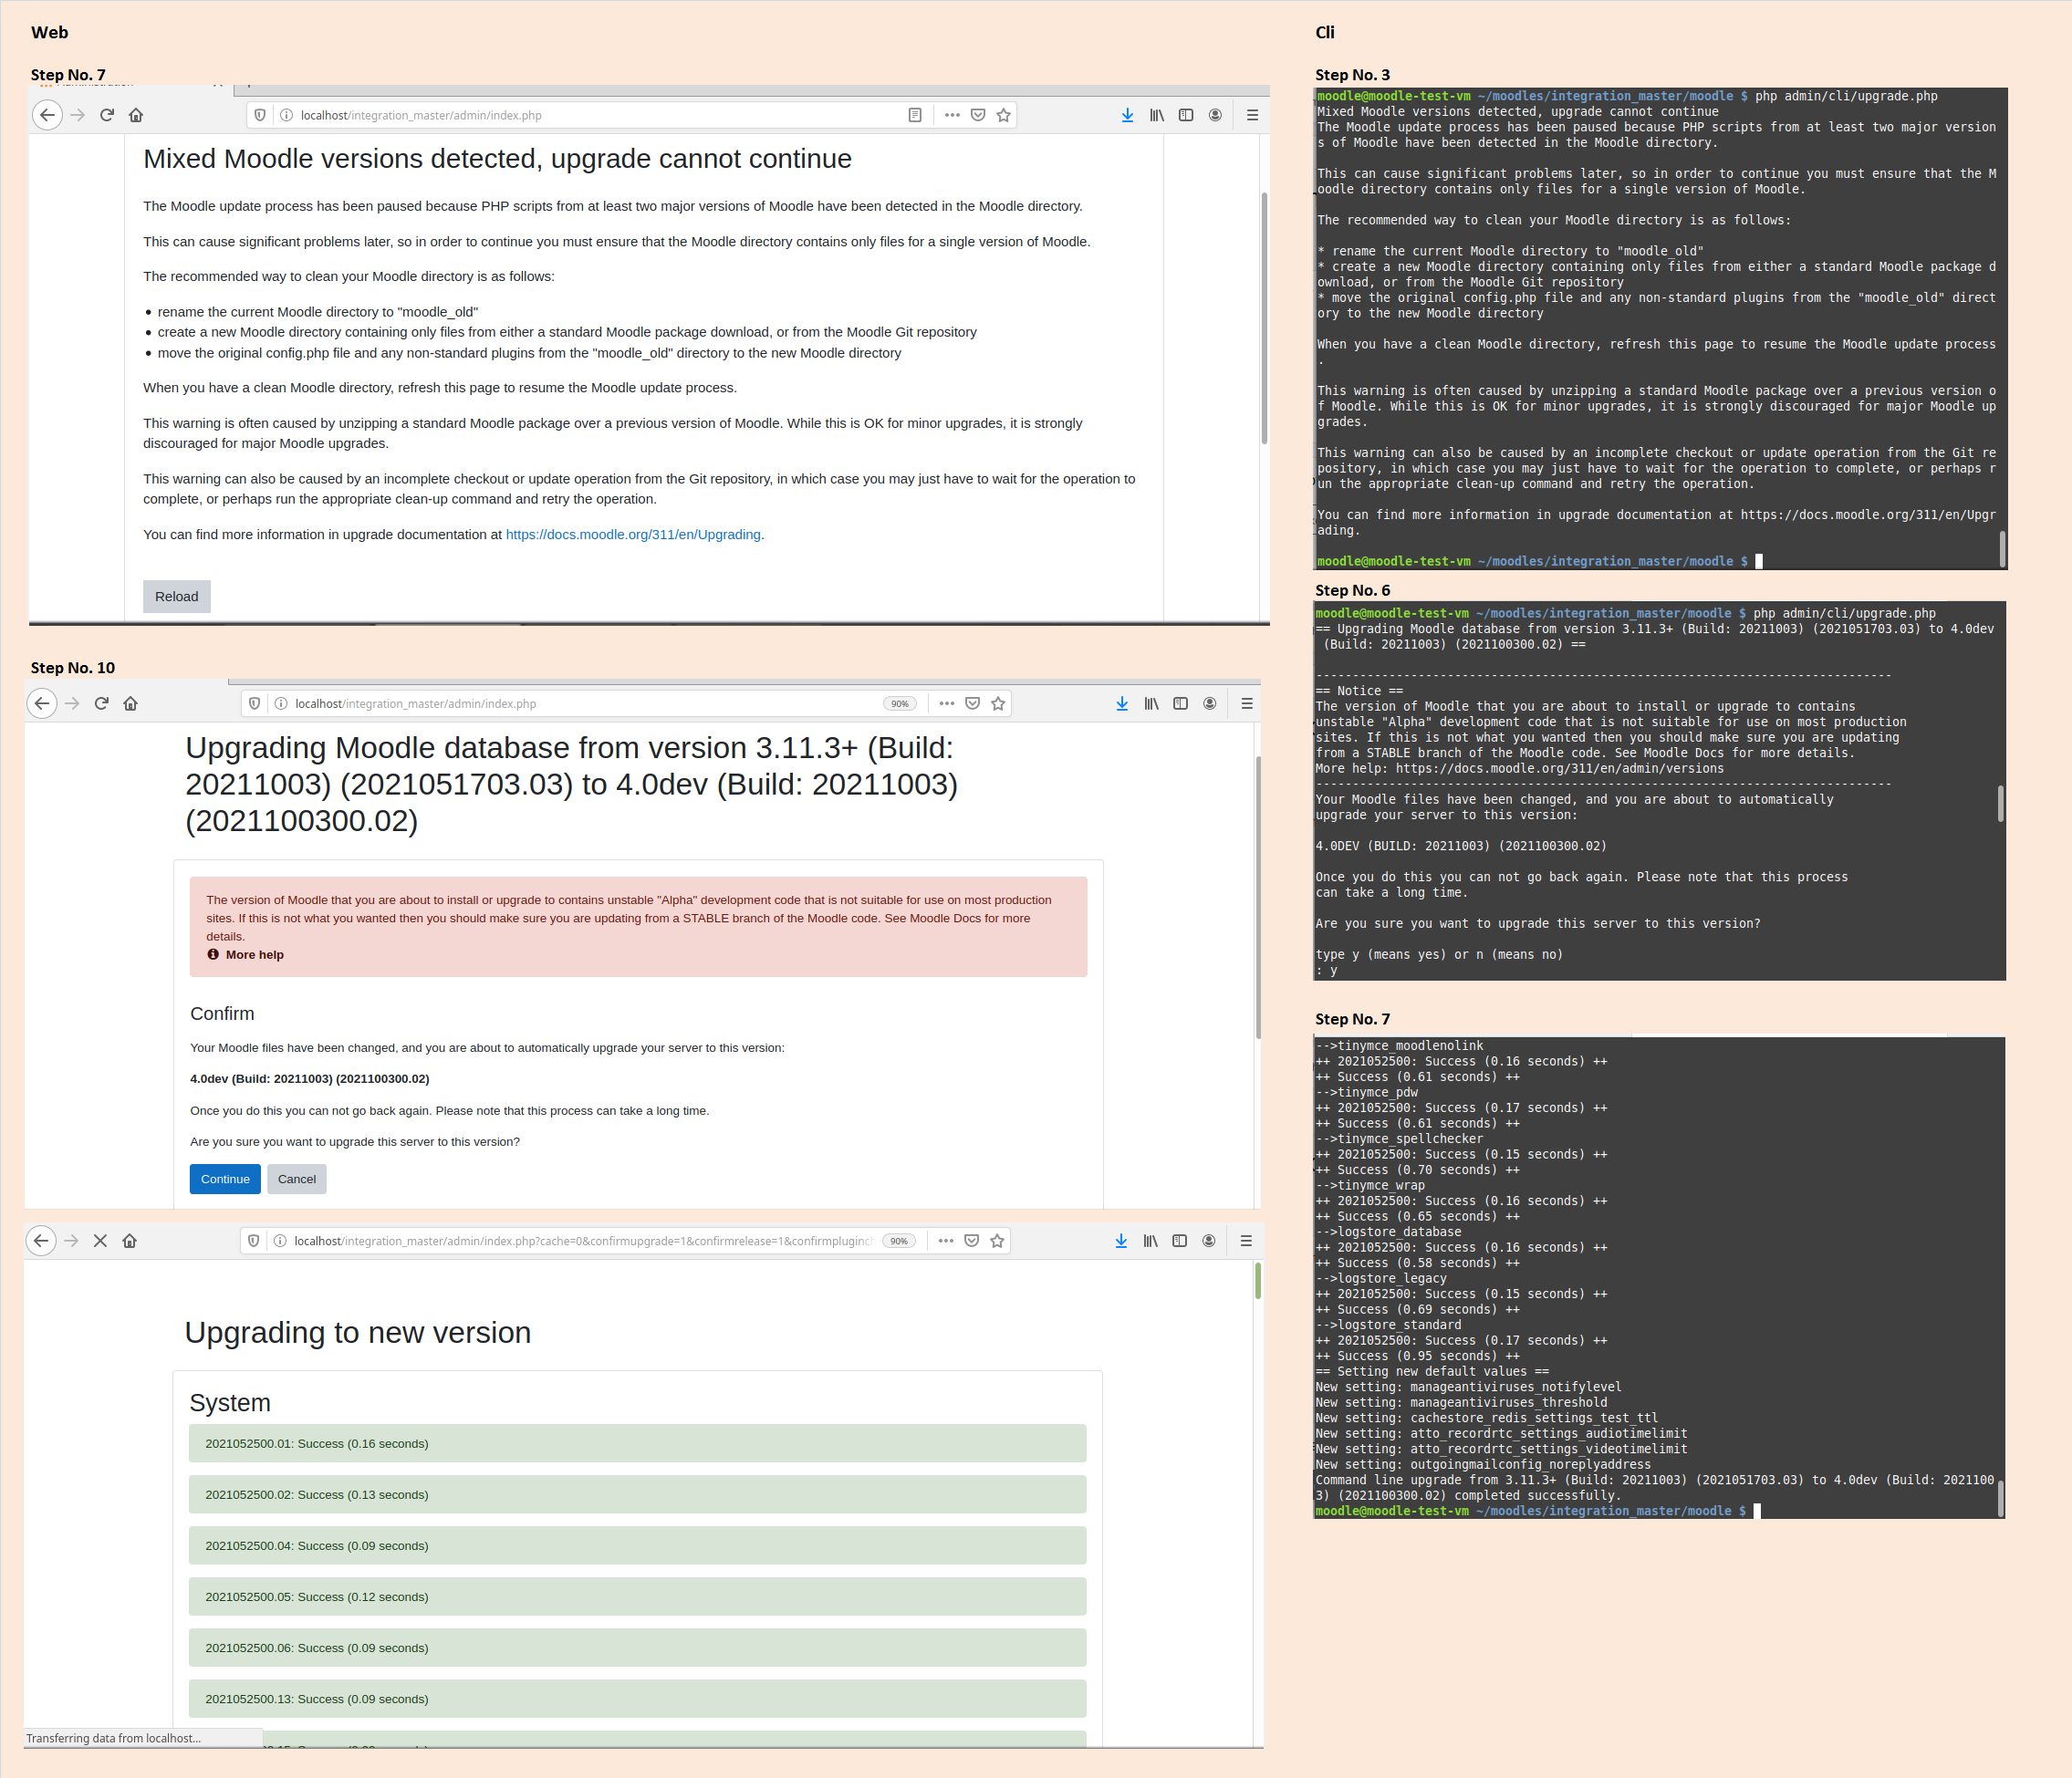Open page actions menu in Mixed Moodle versions browser

coord(952,115)
